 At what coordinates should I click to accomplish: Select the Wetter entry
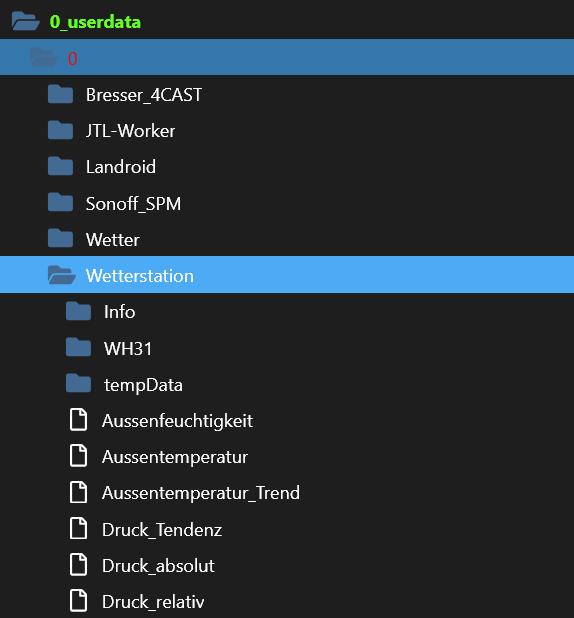[x=113, y=240]
